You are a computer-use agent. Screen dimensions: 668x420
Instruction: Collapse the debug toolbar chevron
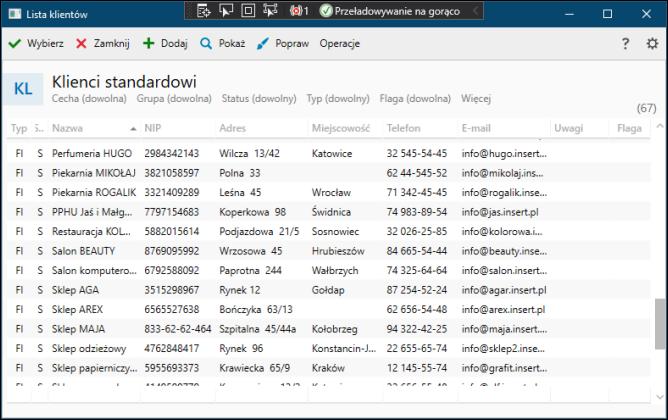(476, 11)
